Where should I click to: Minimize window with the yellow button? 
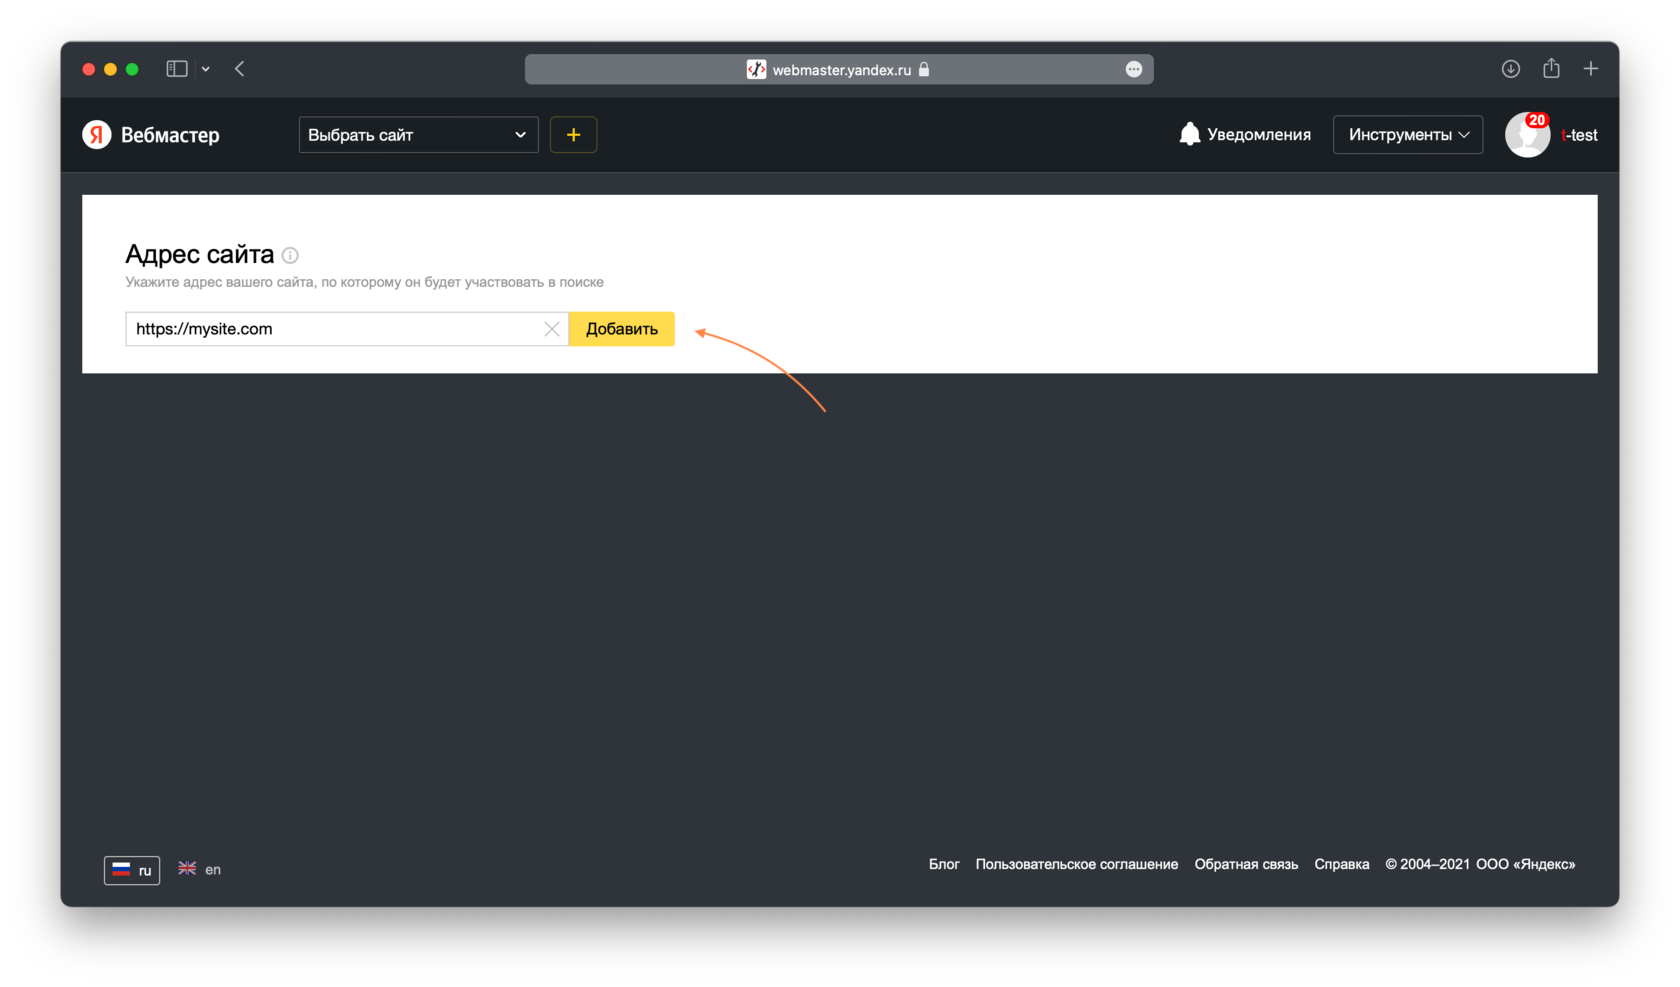[111, 69]
